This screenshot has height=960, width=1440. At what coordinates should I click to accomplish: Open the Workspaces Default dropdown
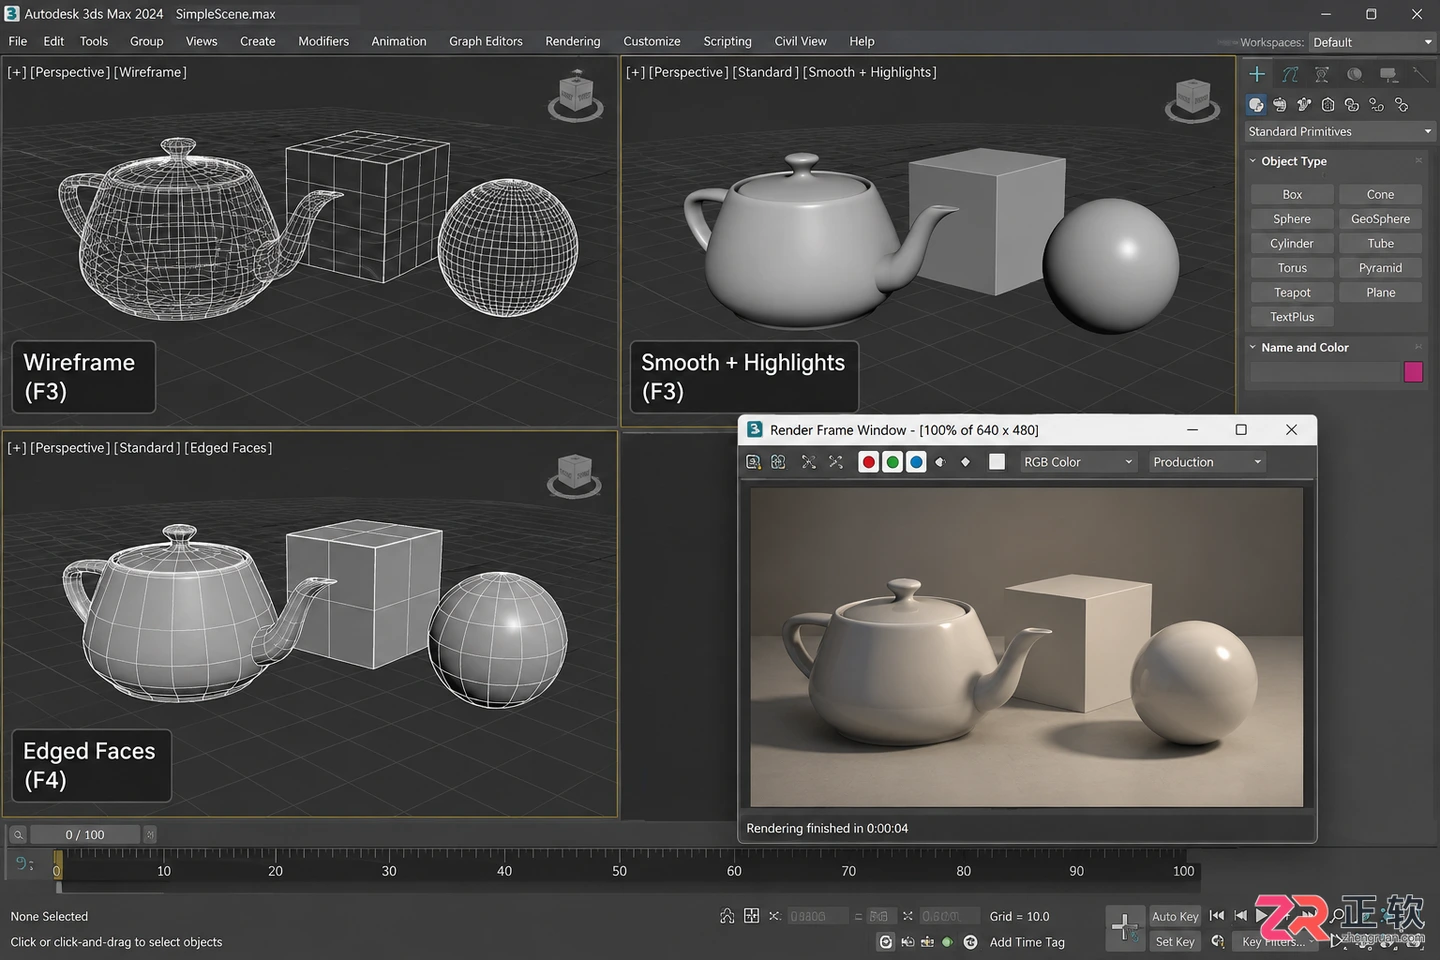click(1372, 42)
